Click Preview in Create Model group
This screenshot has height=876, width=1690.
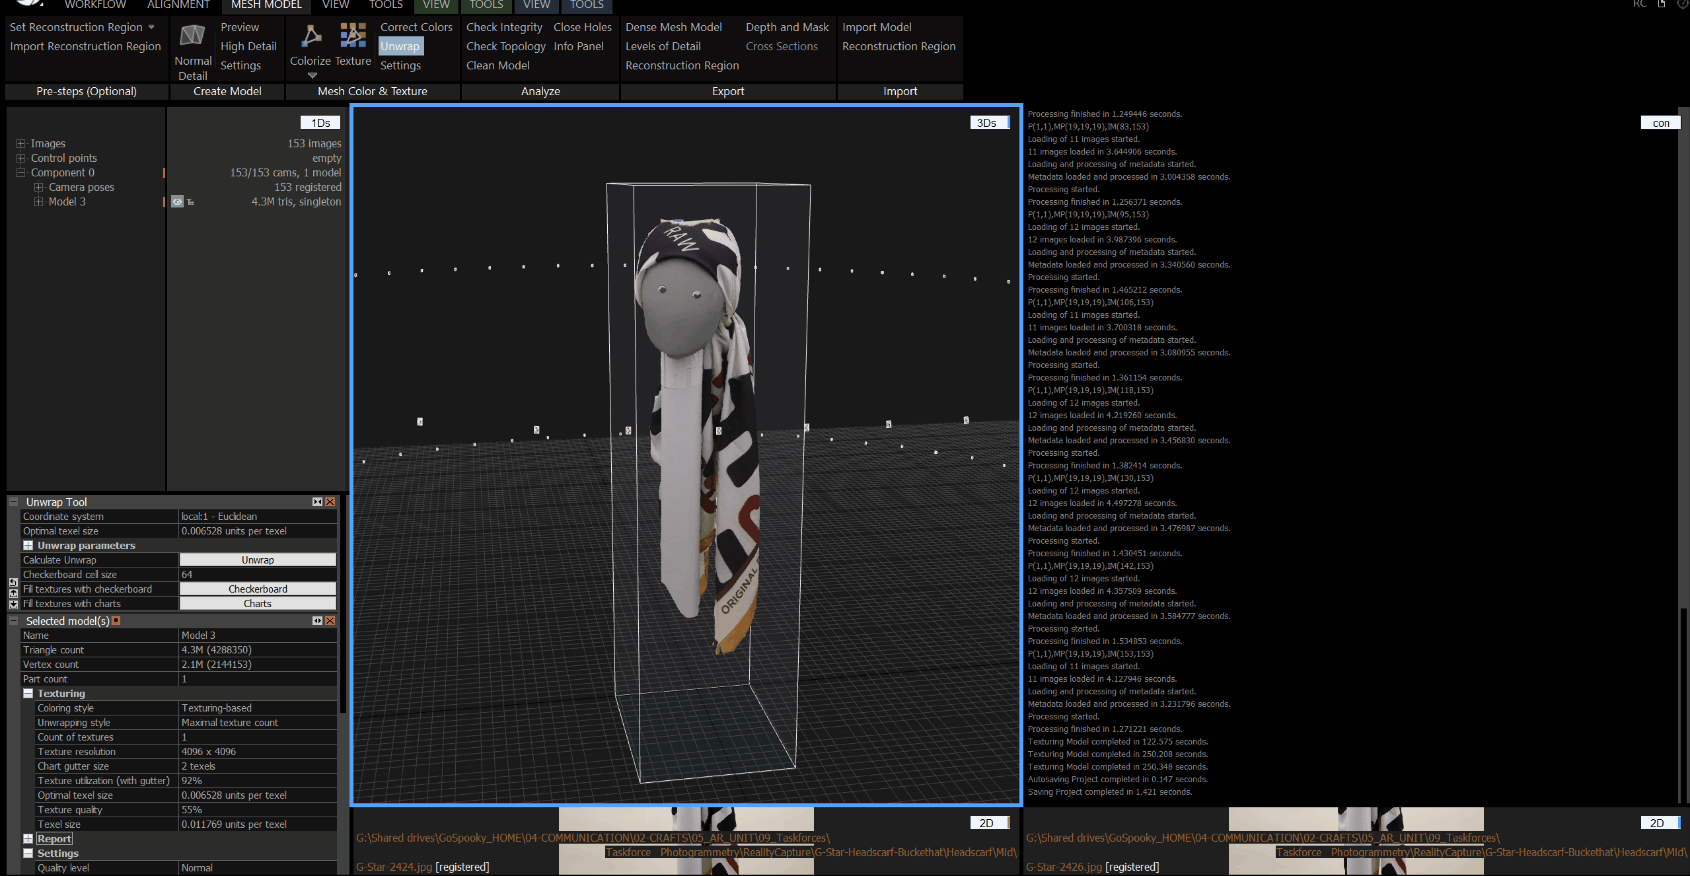240,27
